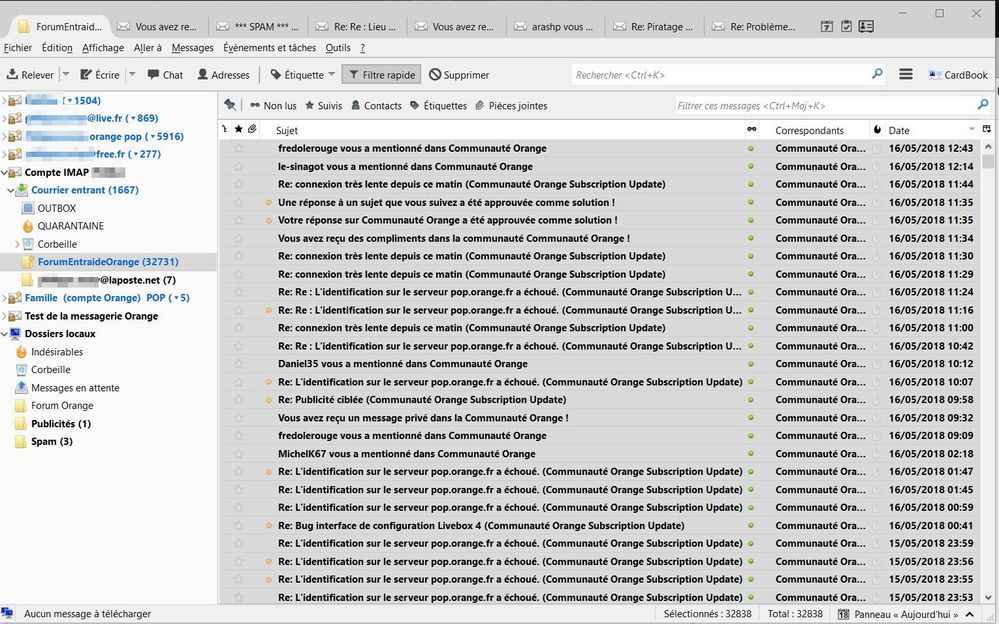The image size is (999, 624).
Task: Toggle the Non lus unread filter
Action: pos(273,106)
